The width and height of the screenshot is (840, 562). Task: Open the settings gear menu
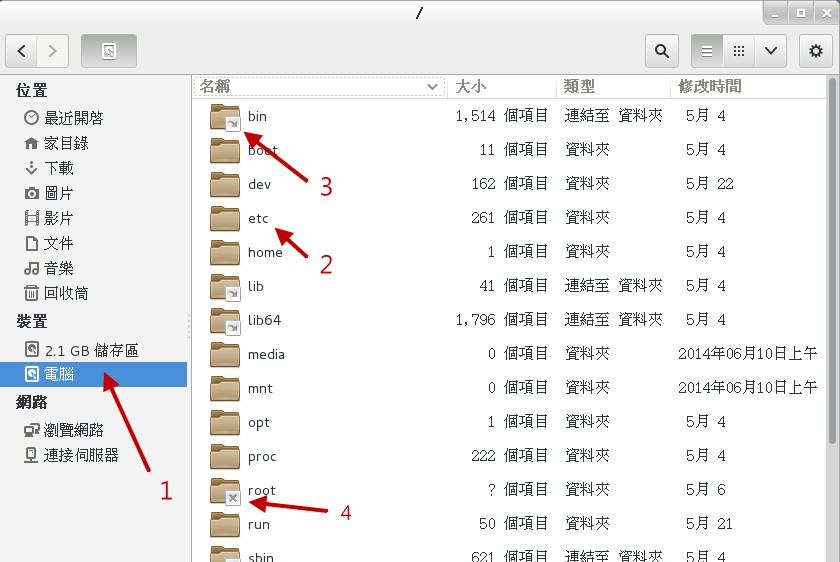pyautogui.click(x=816, y=51)
